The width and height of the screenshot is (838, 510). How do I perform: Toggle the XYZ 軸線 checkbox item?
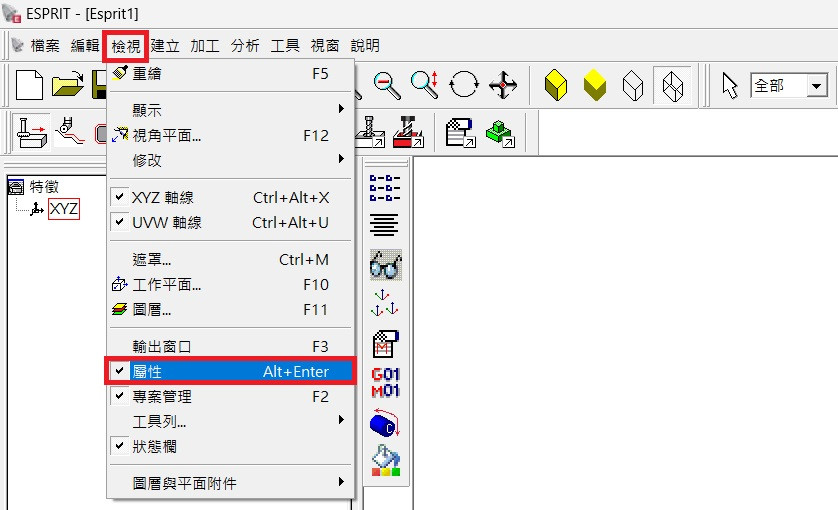click(x=230, y=198)
